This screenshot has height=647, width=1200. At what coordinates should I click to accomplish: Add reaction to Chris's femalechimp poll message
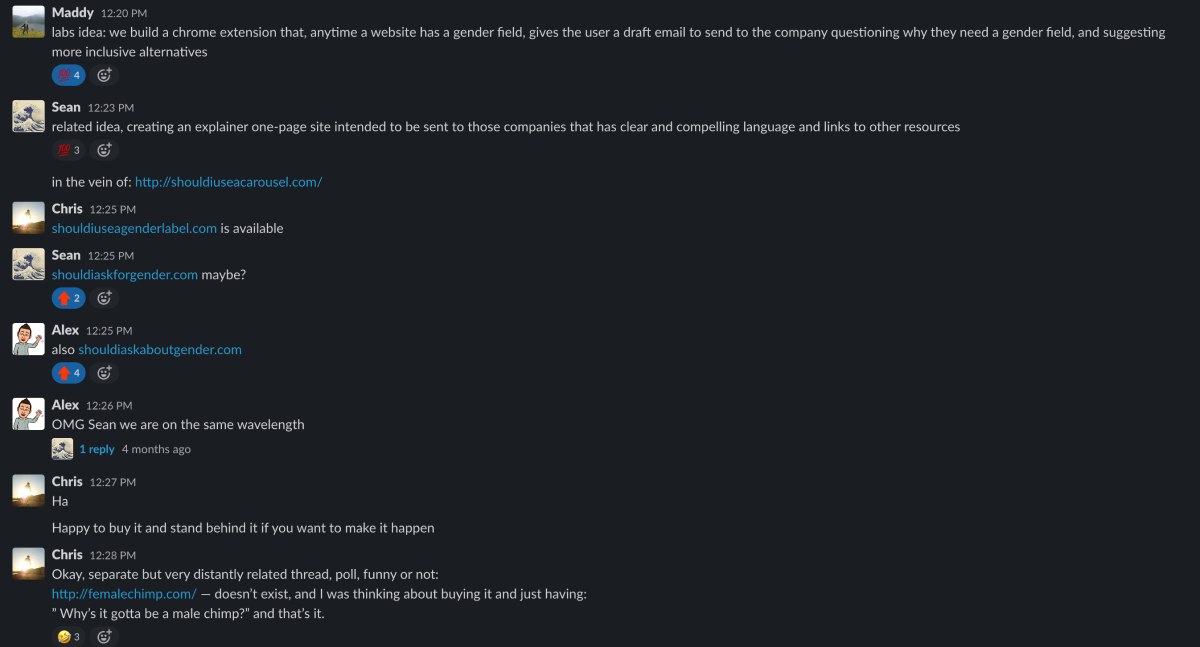[x=104, y=636]
